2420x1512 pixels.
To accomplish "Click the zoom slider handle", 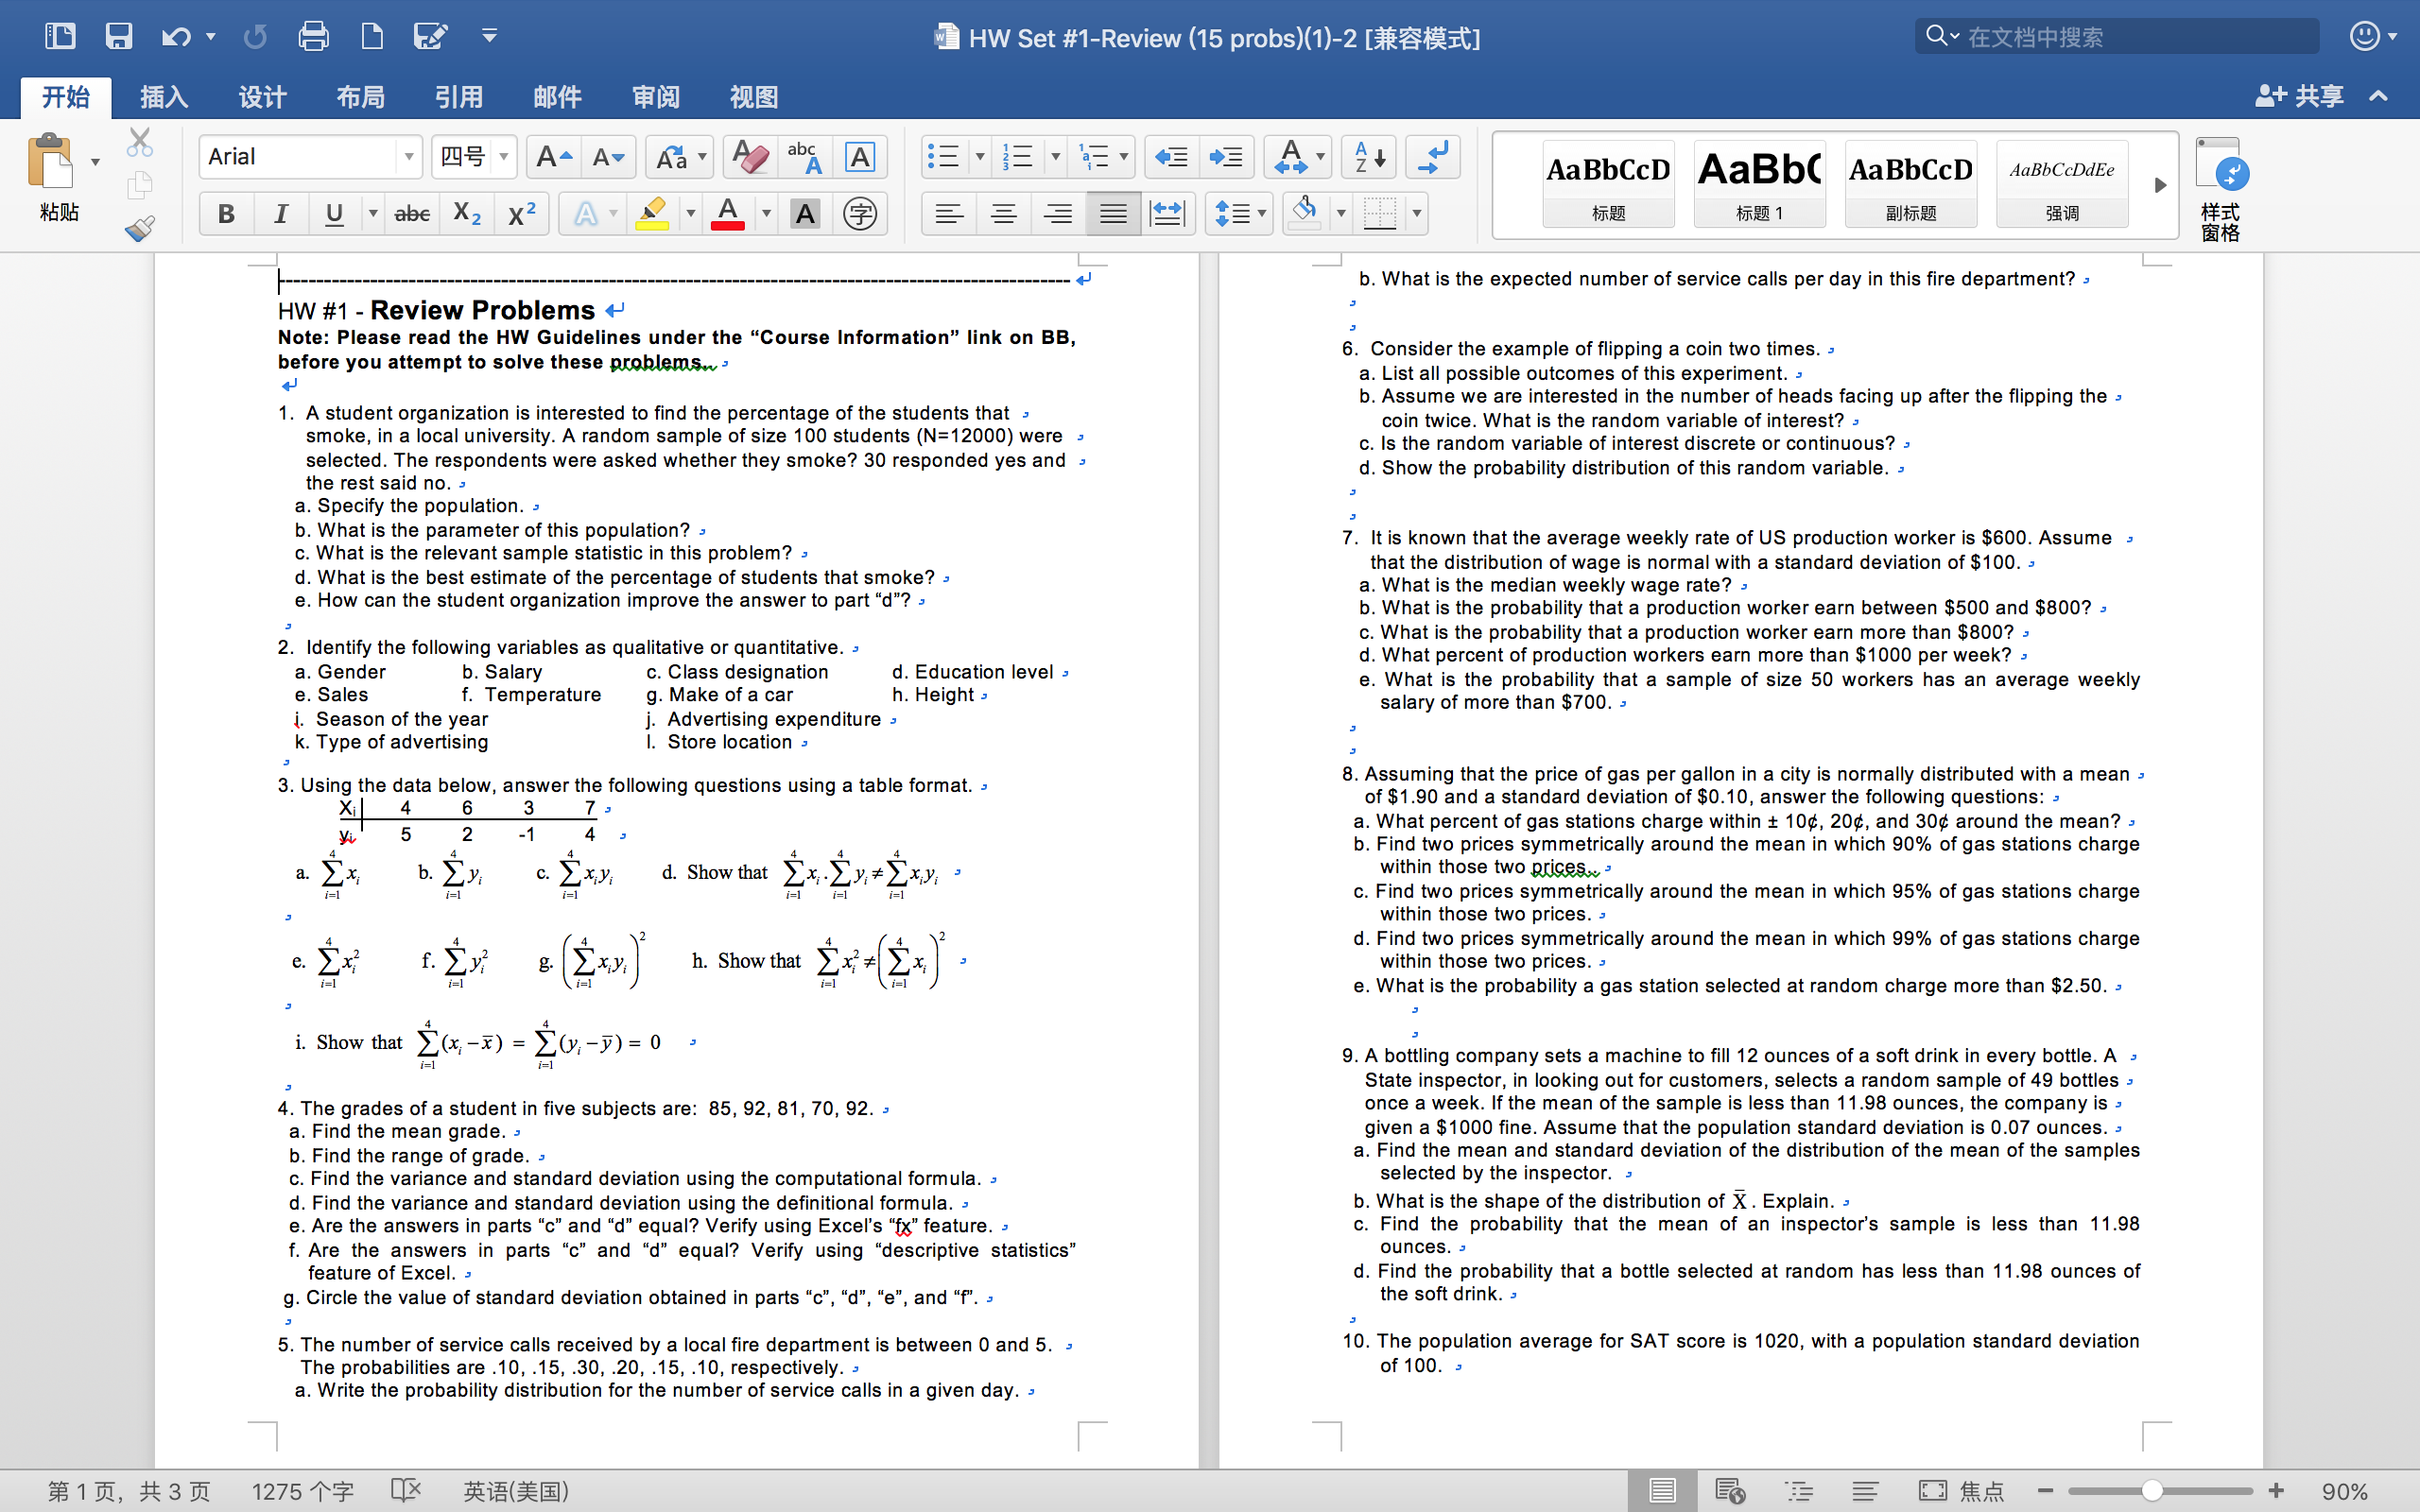I will (2152, 1491).
